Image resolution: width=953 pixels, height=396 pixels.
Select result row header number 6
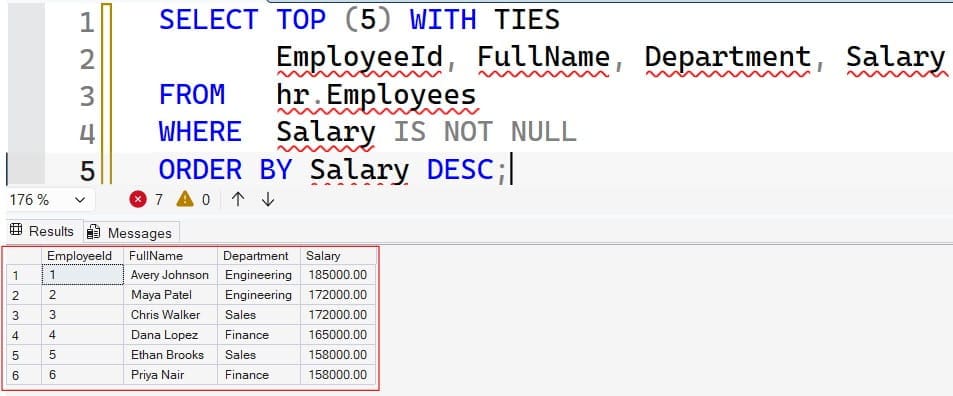[24, 375]
